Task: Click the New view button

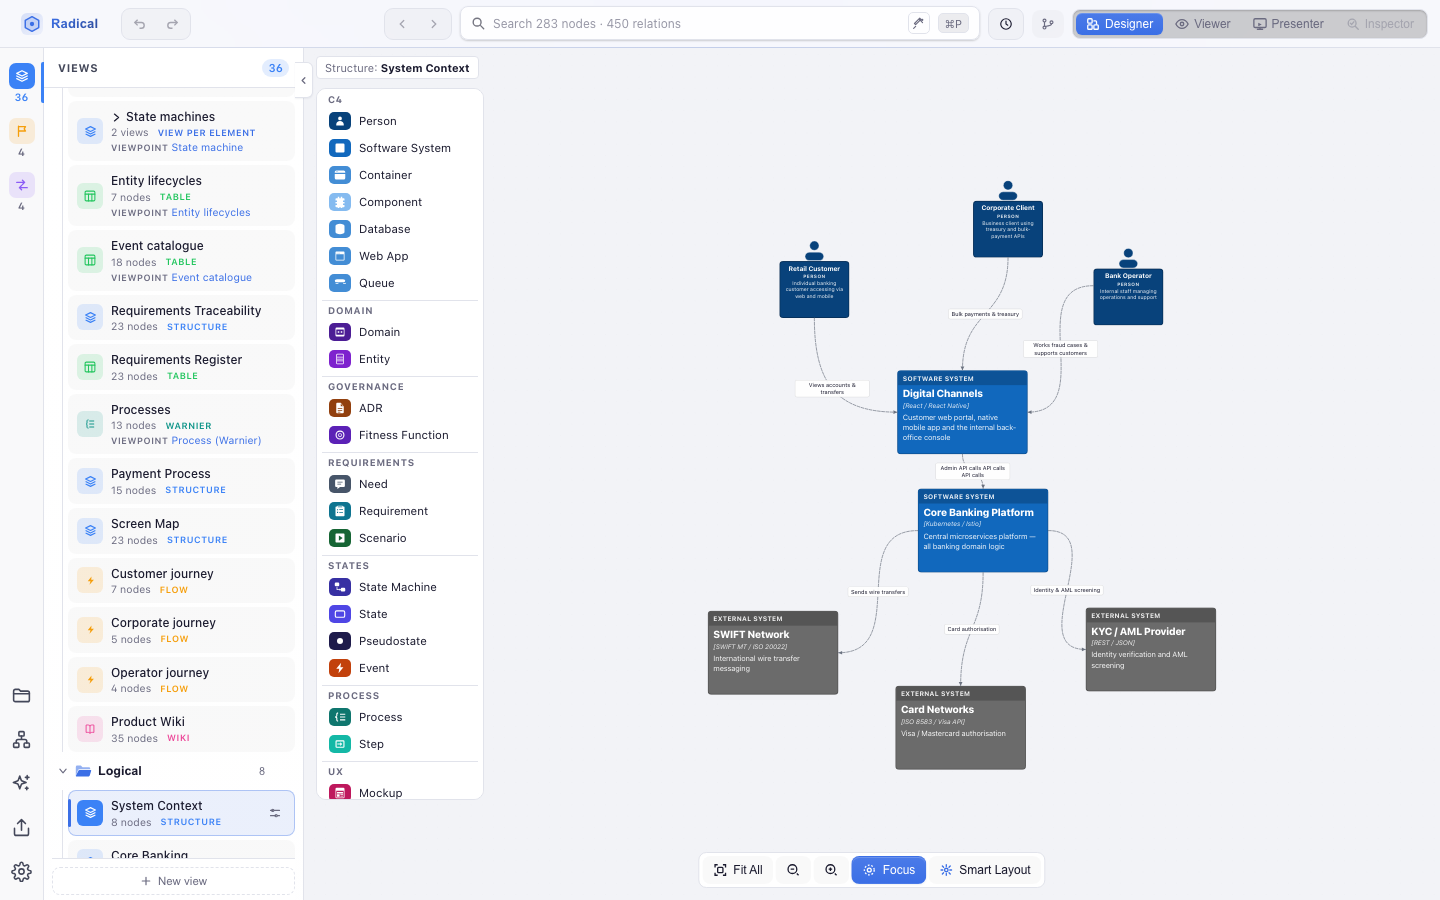Action: click(x=174, y=881)
